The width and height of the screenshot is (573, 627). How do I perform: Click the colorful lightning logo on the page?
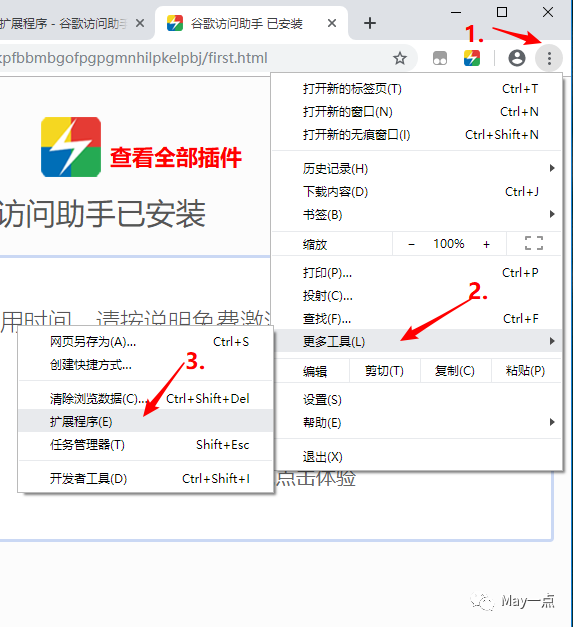tap(71, 147)
